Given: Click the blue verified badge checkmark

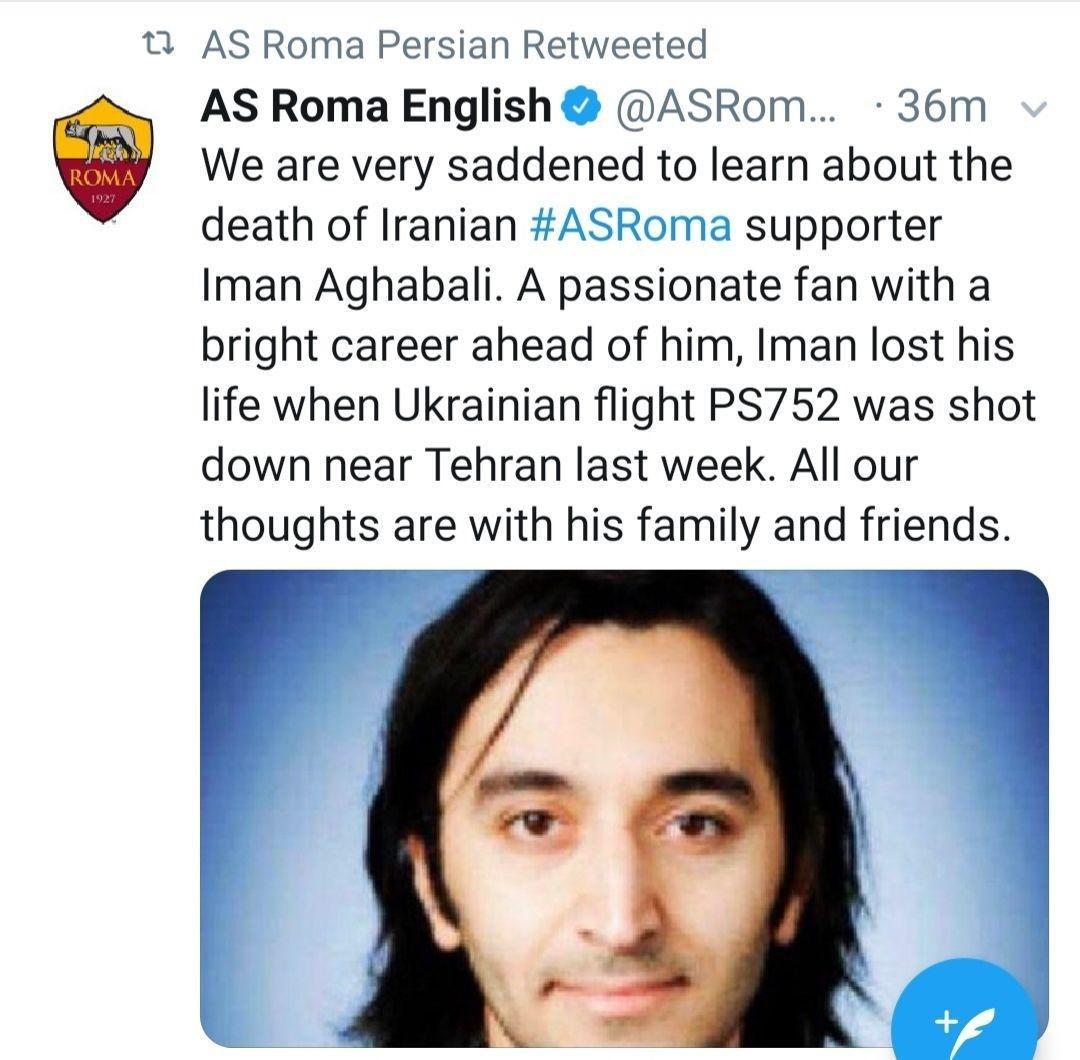Looking at the screenshot, I should (581, 107).
